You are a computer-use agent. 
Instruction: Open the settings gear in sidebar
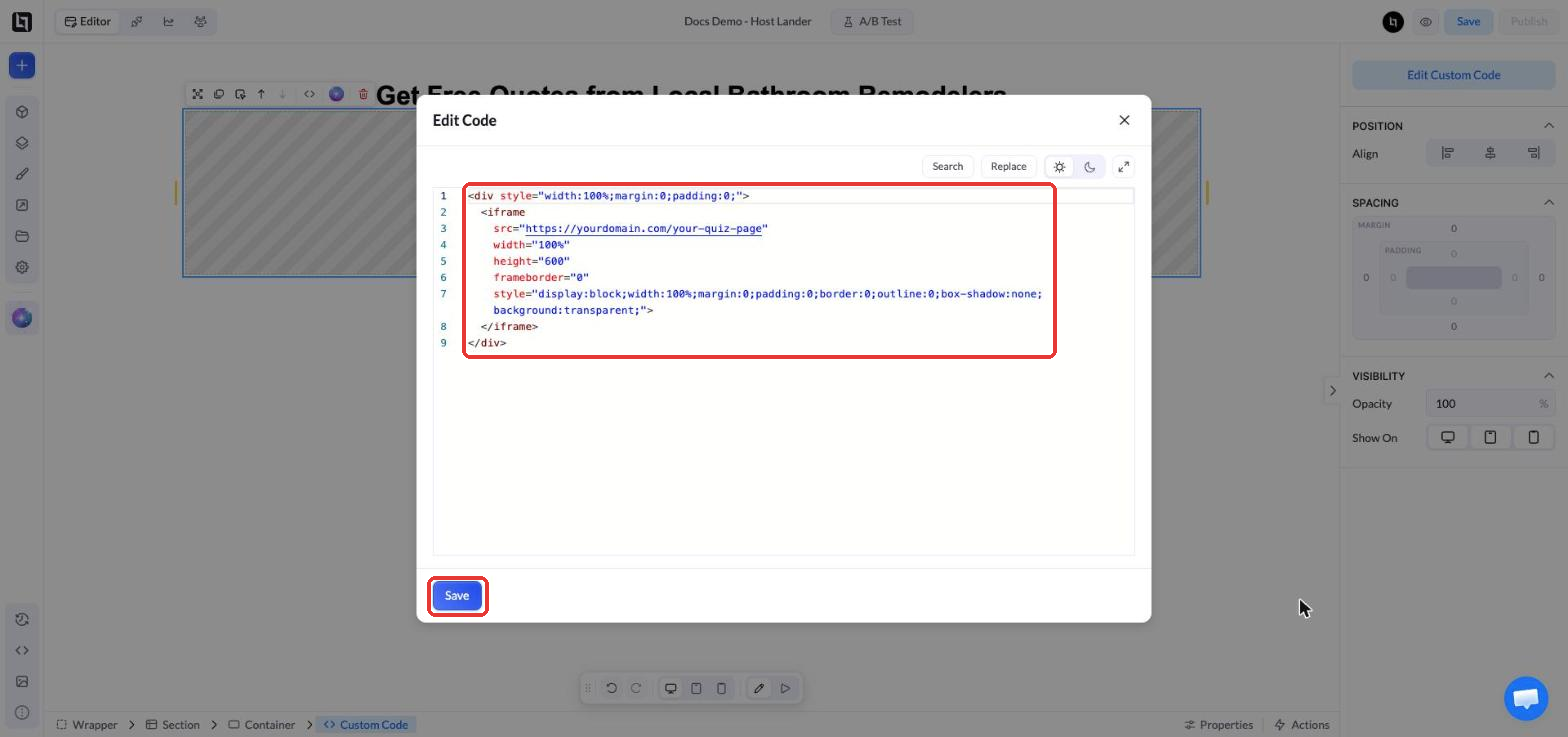pyautogui.click(x=22, y=267)
